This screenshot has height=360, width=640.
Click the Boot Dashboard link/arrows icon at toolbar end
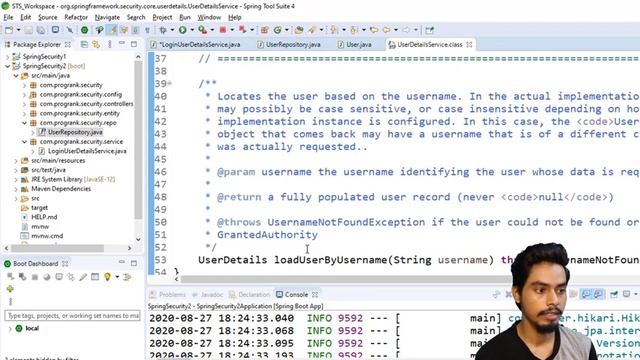pyautogui.click(x=127, y=277)
